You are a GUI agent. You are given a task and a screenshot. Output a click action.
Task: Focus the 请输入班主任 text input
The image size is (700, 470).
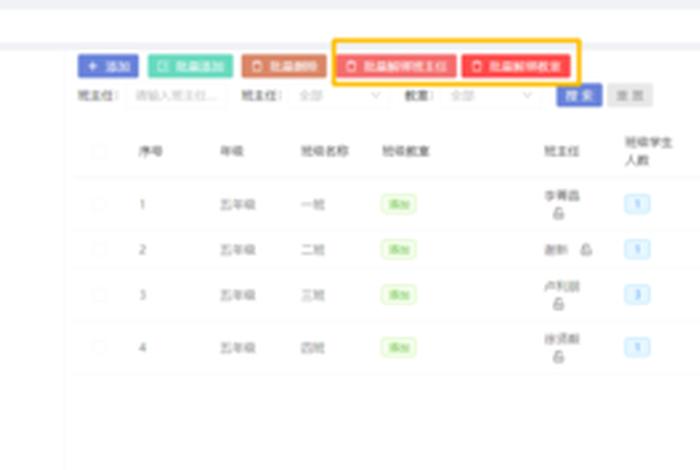tap(176, 96)
